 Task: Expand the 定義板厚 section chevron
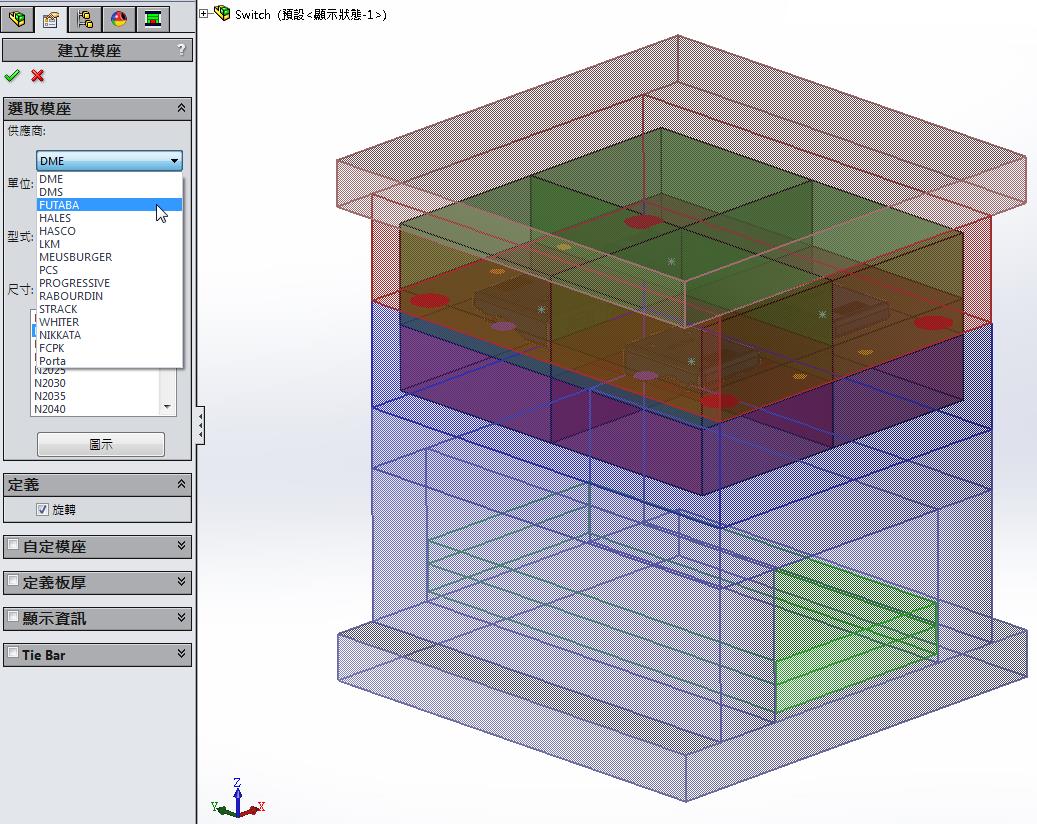pyautogui.click(x=181, y=582)
